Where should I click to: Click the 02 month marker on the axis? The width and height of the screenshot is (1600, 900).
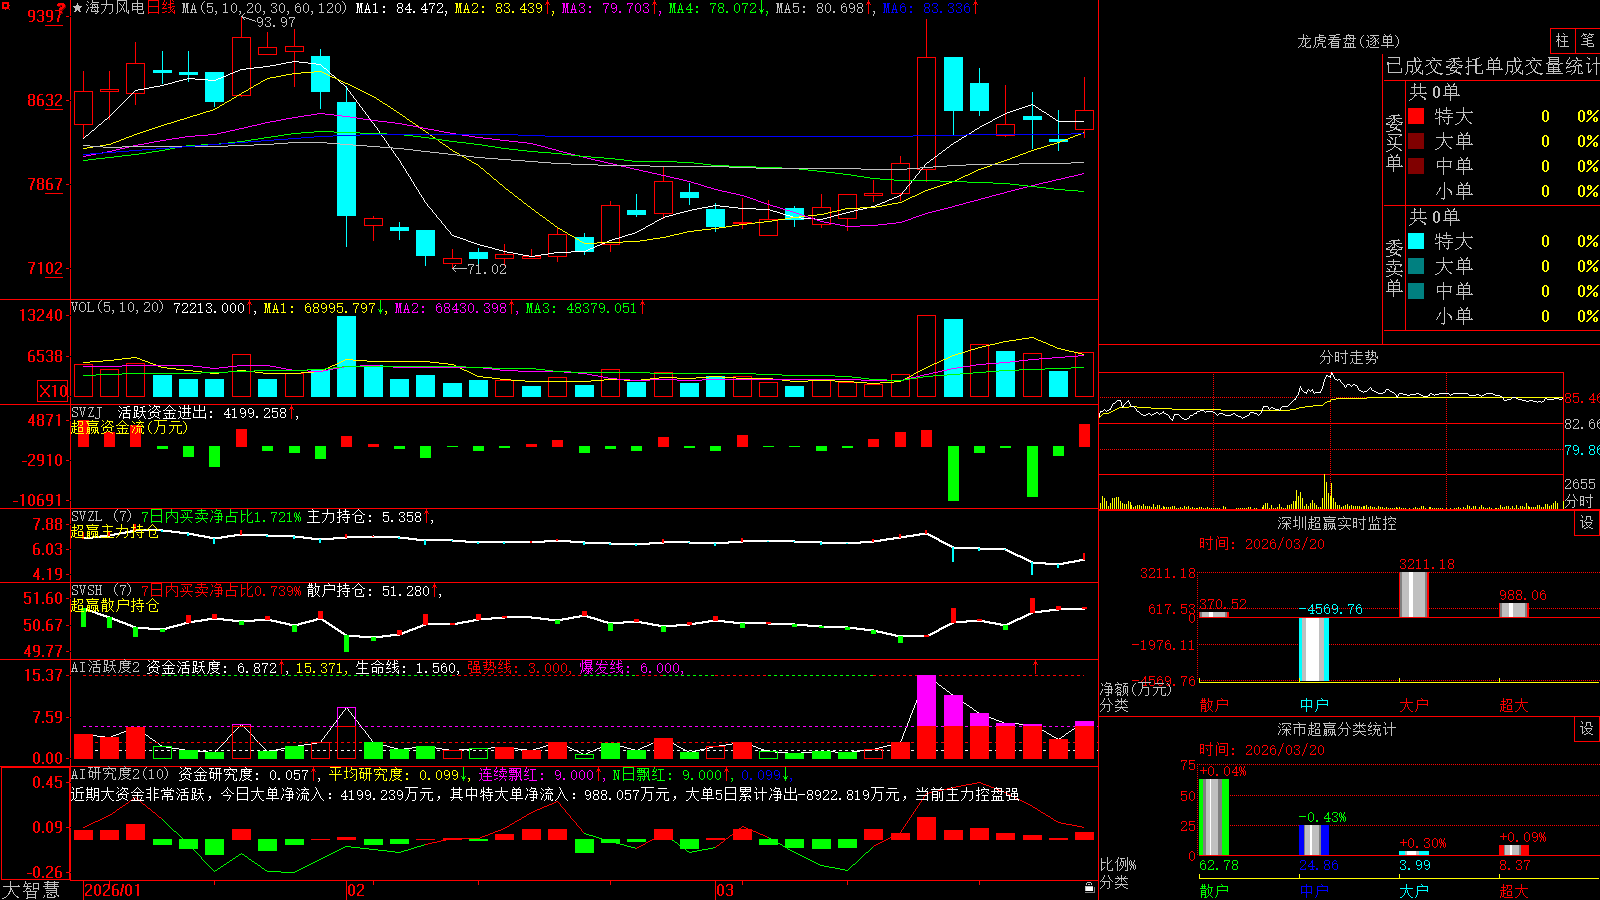pos(355,890)
